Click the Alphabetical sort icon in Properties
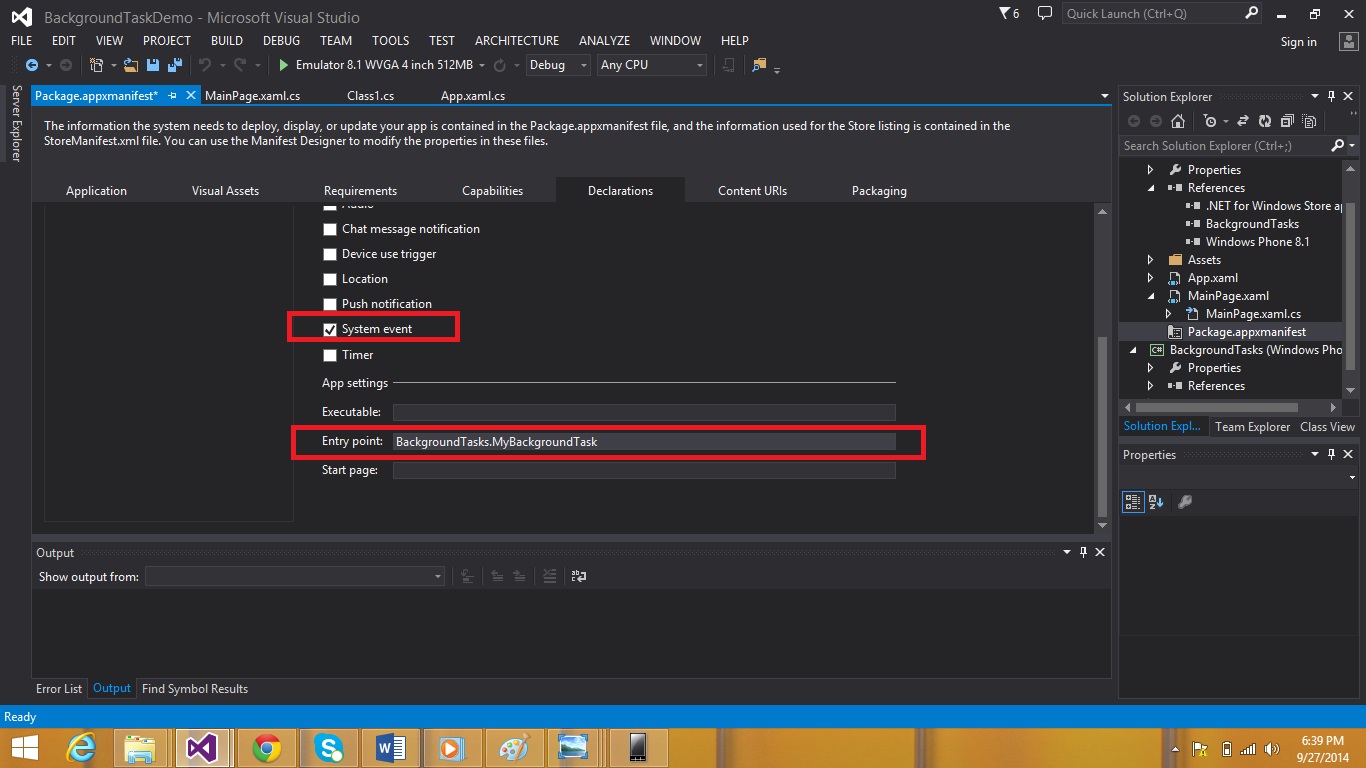The width and height of the screenshot is (1366, 768). click(x=1156, y=502)
